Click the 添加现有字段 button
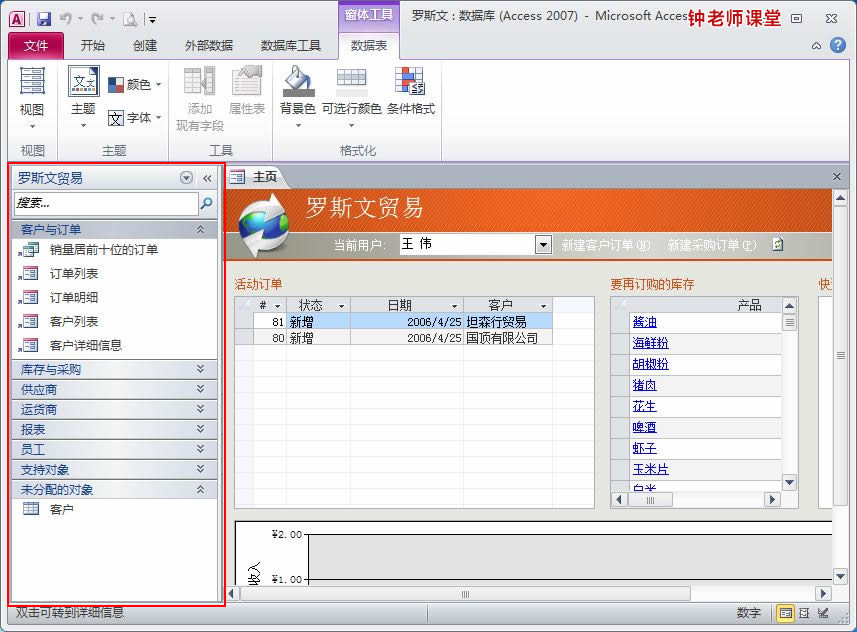This screenshot has height=632, width=857. point(199,98)
